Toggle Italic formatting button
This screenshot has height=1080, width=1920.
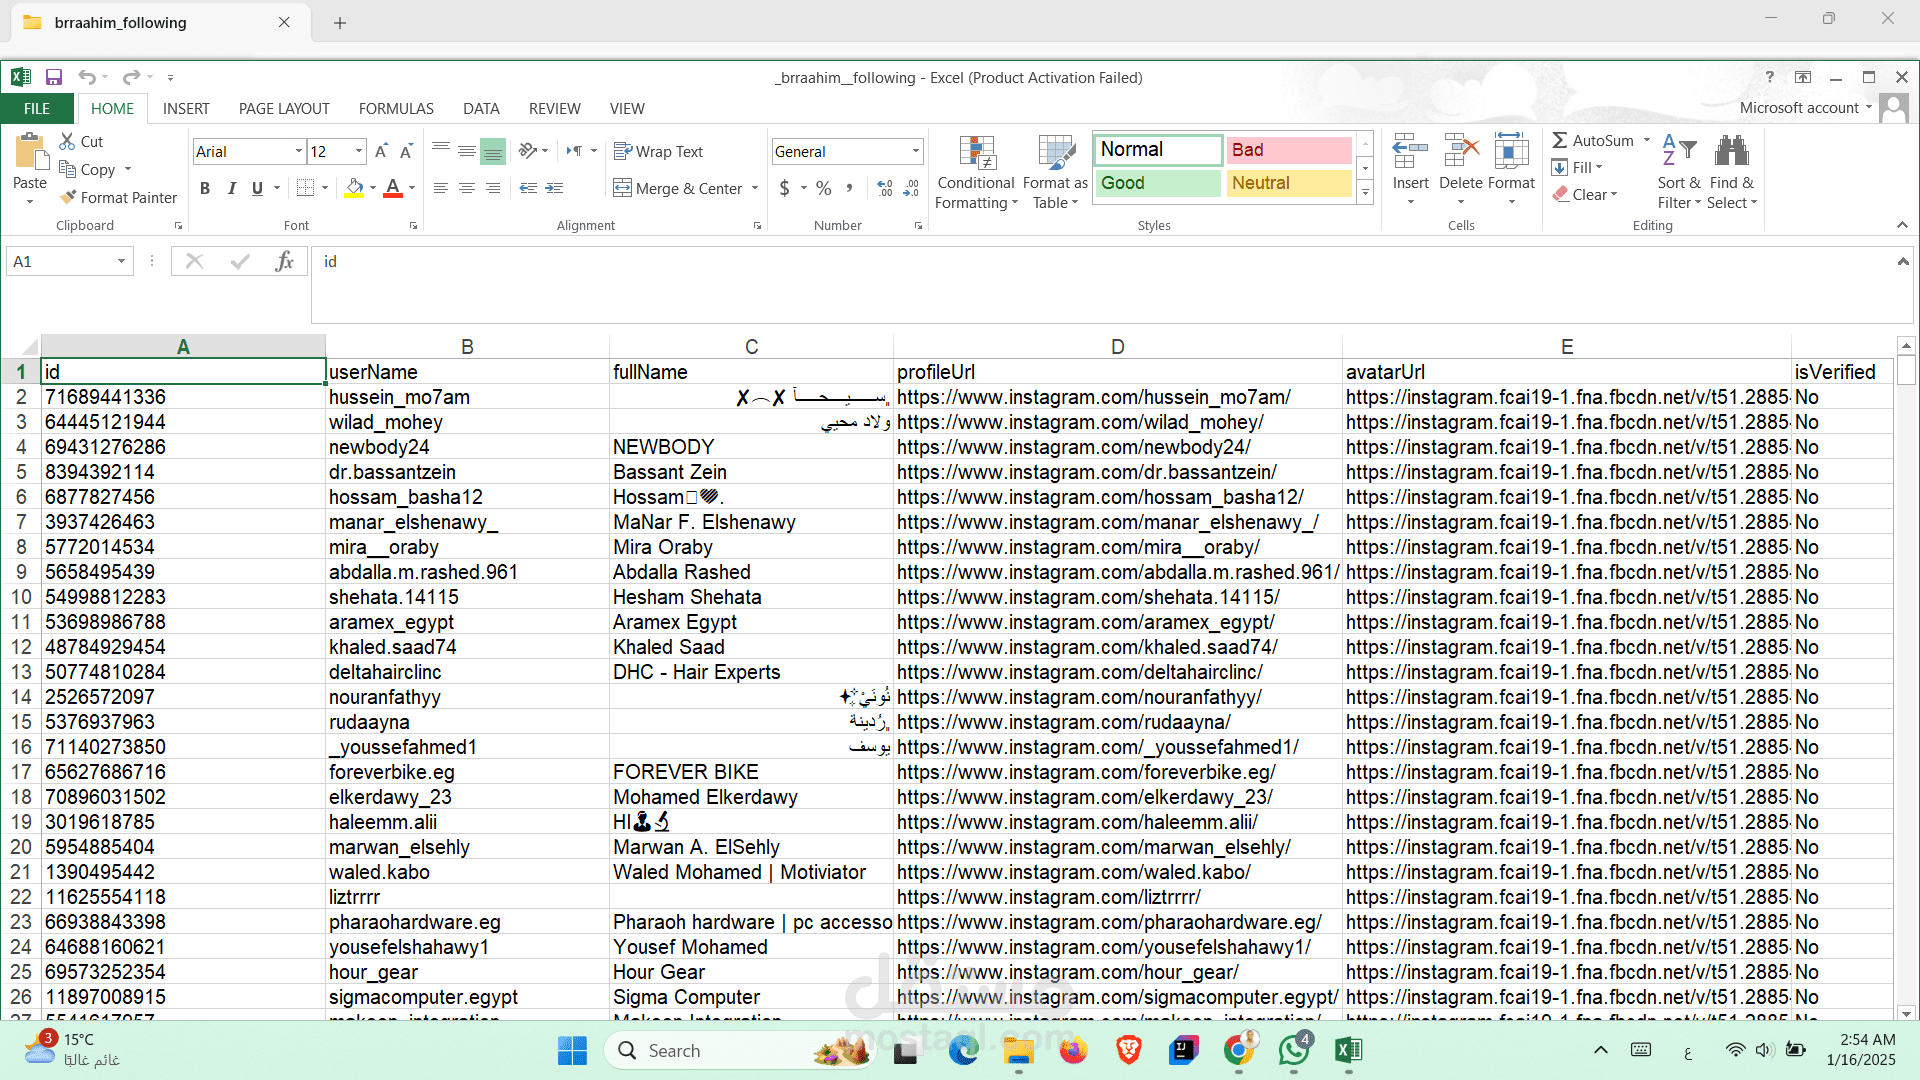point(231,189)
